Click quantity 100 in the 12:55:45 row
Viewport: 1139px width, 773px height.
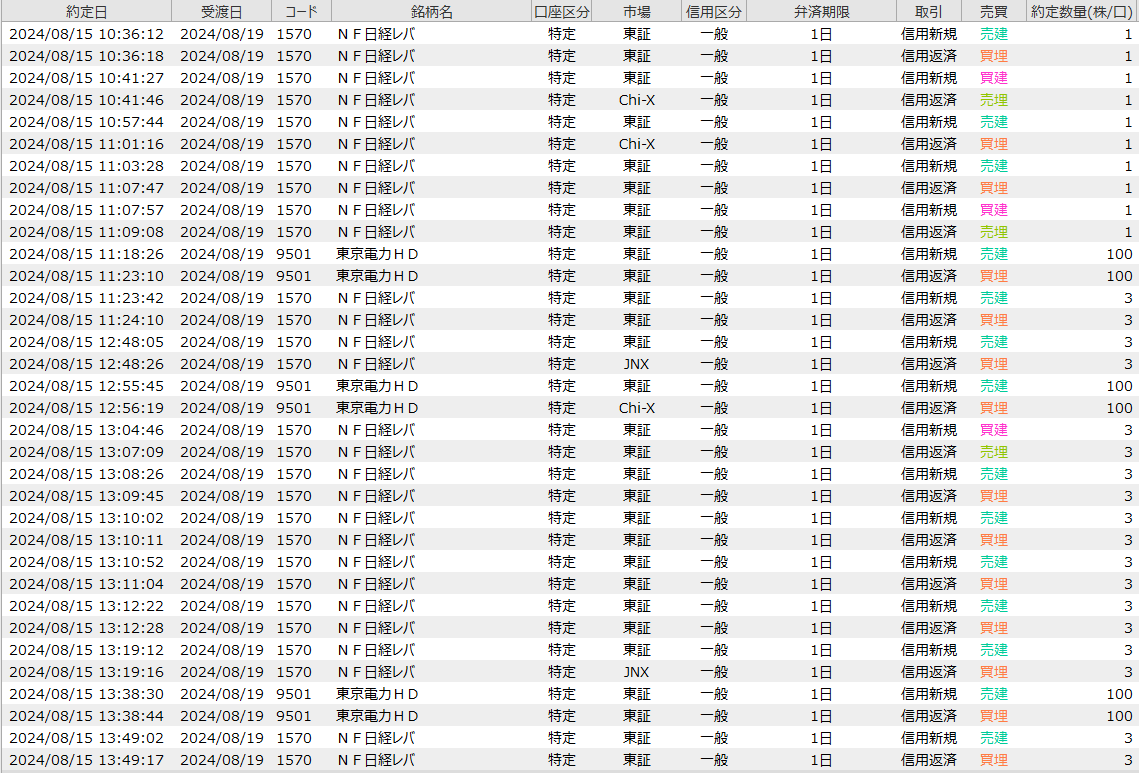[x=1119, y=386]
